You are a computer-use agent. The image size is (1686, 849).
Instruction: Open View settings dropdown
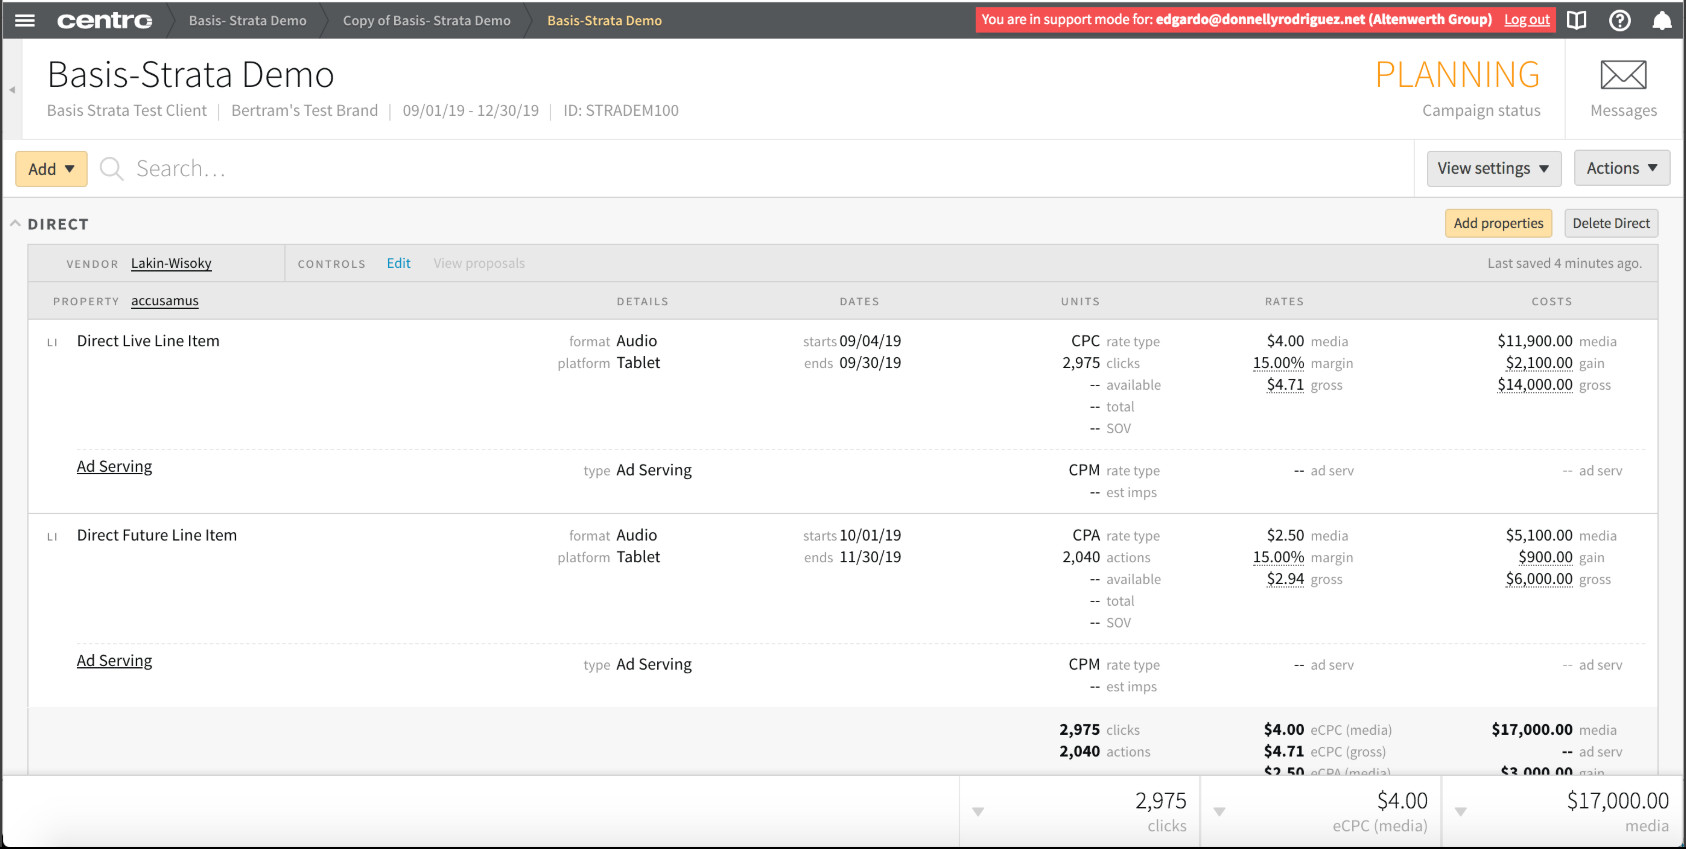[x=1494, y=168]
